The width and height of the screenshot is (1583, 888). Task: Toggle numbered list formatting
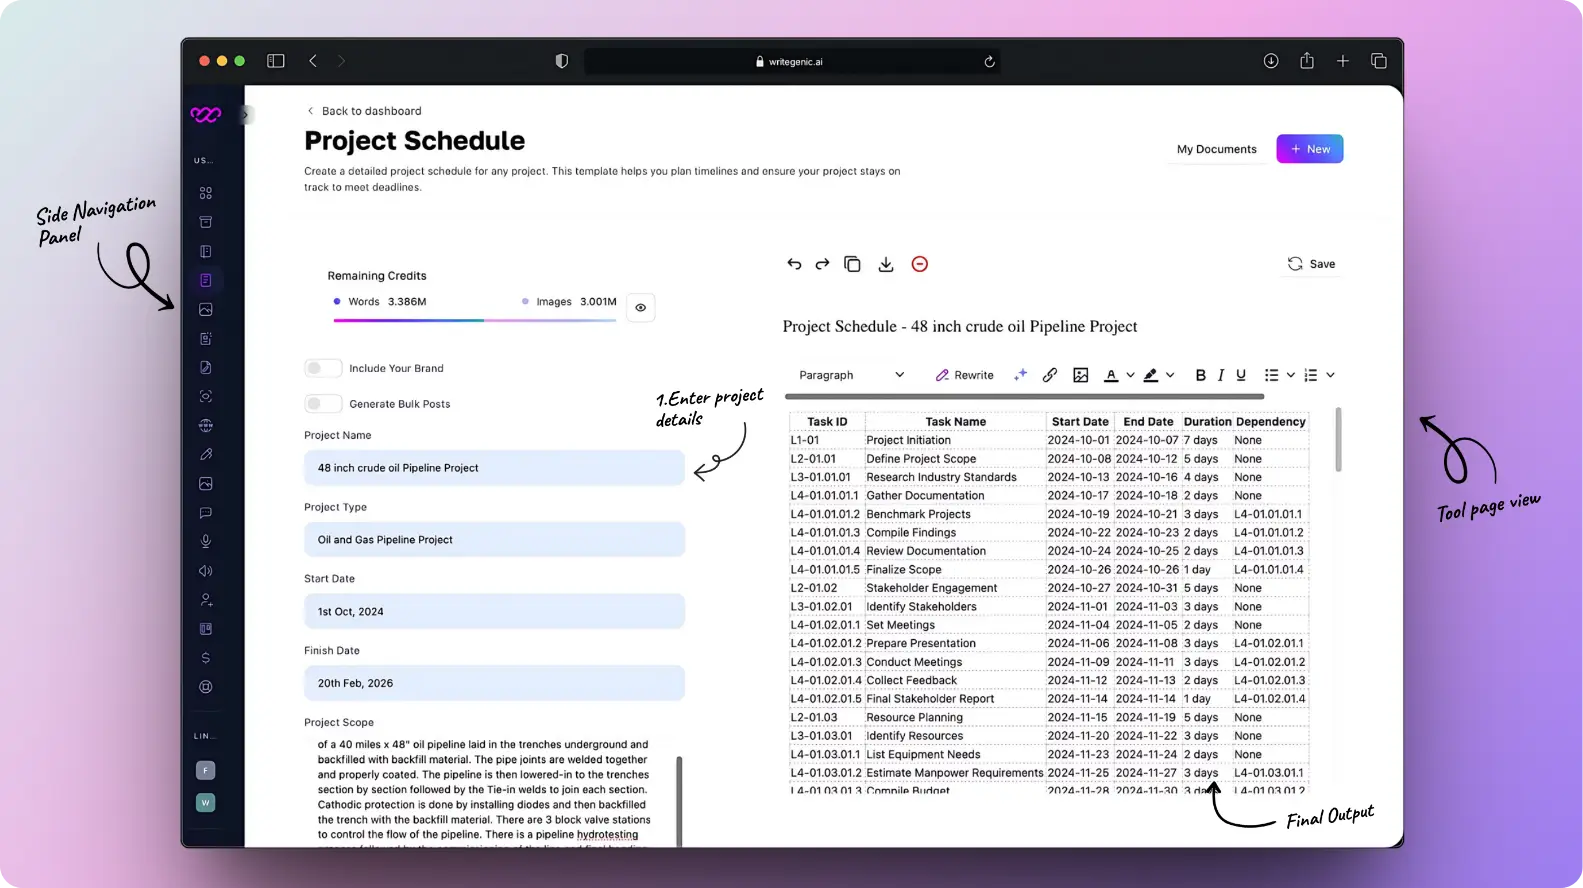point(1311,375)
